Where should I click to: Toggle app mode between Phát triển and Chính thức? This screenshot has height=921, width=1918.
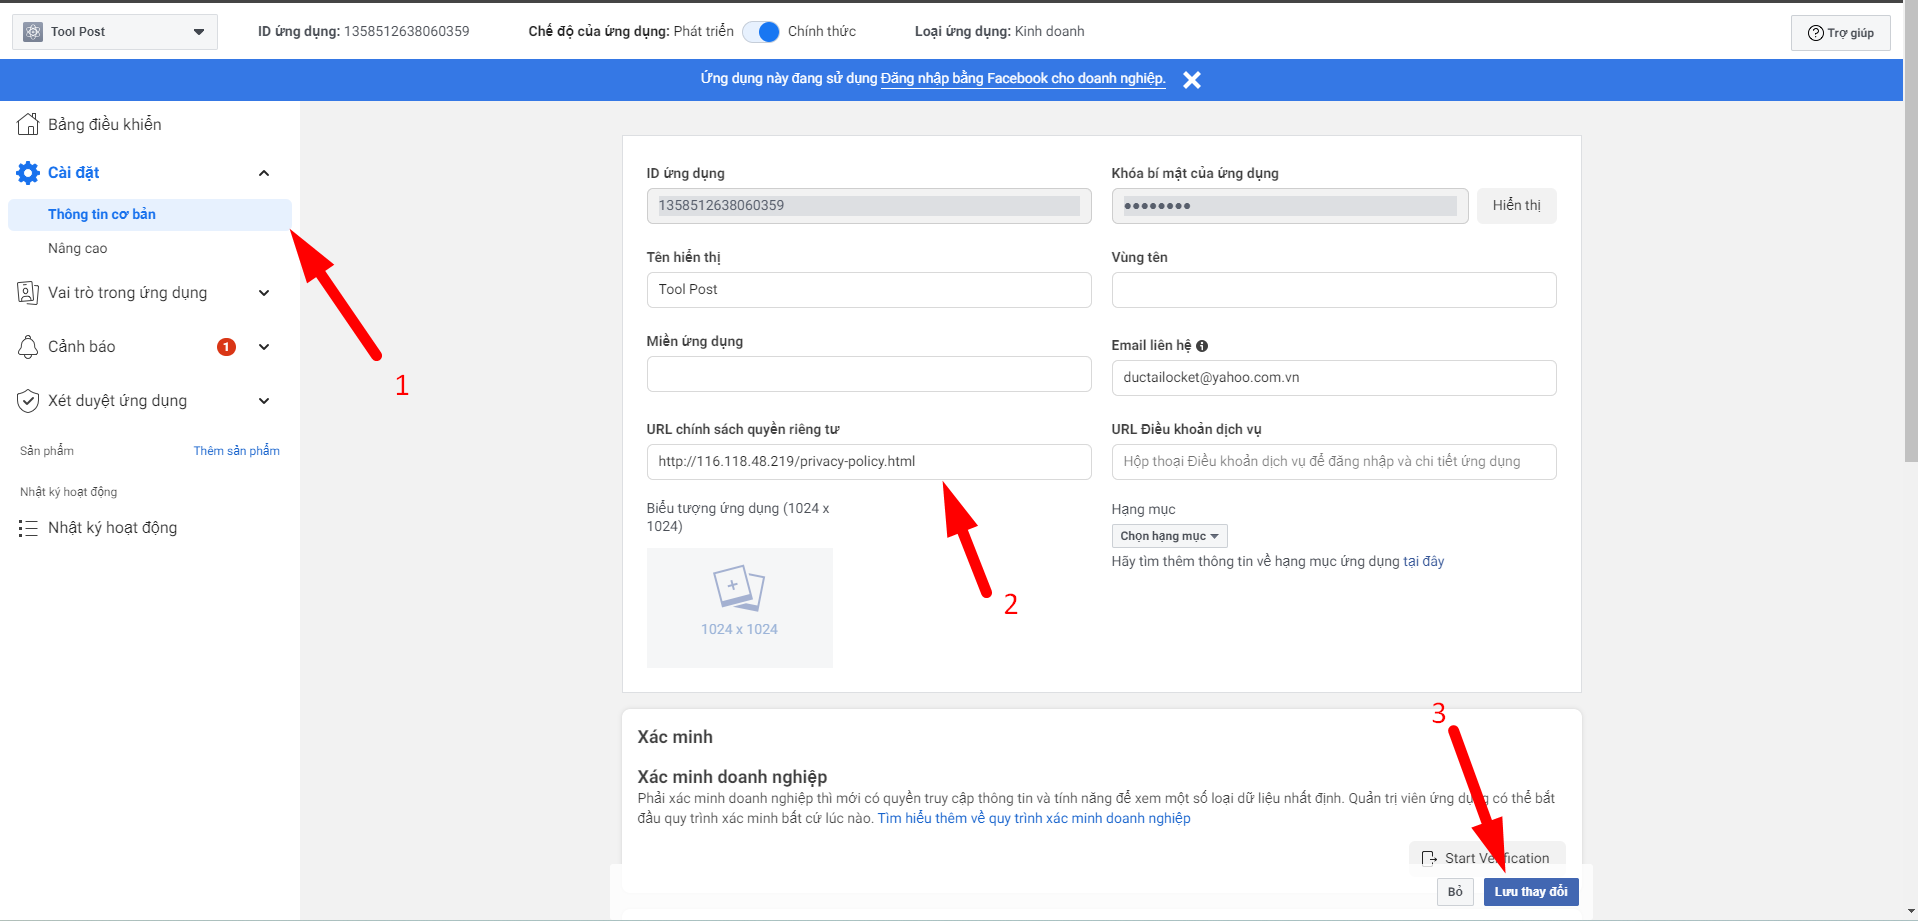(x=761, y=32)
